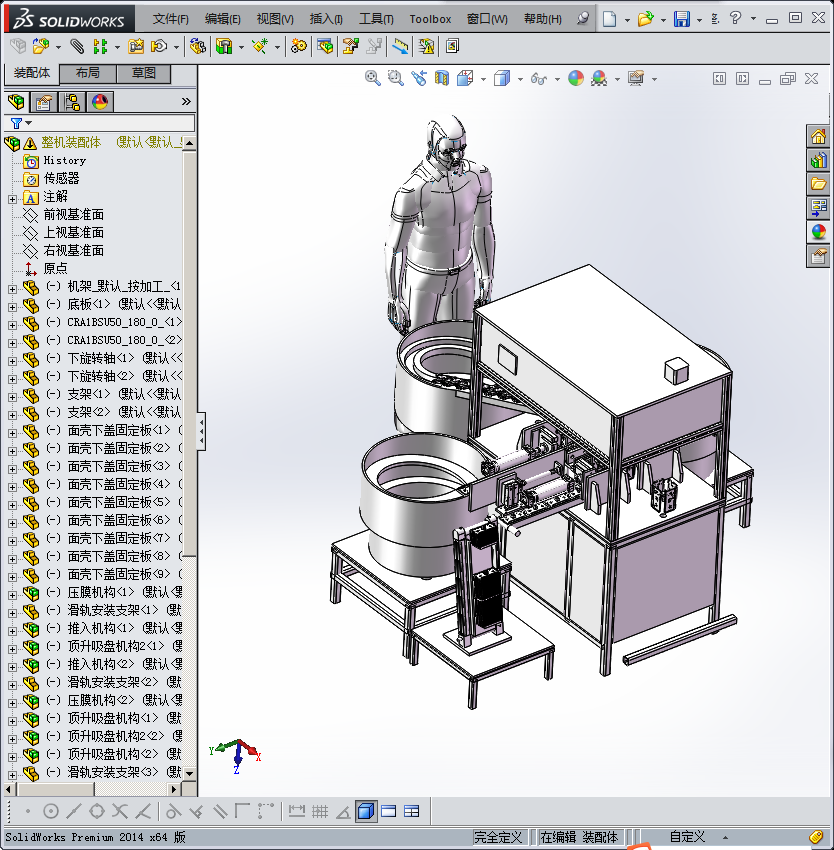This screenshot has height=850, width=834.
Task: Open the 工具(T) menu
Action: (376, 19)
